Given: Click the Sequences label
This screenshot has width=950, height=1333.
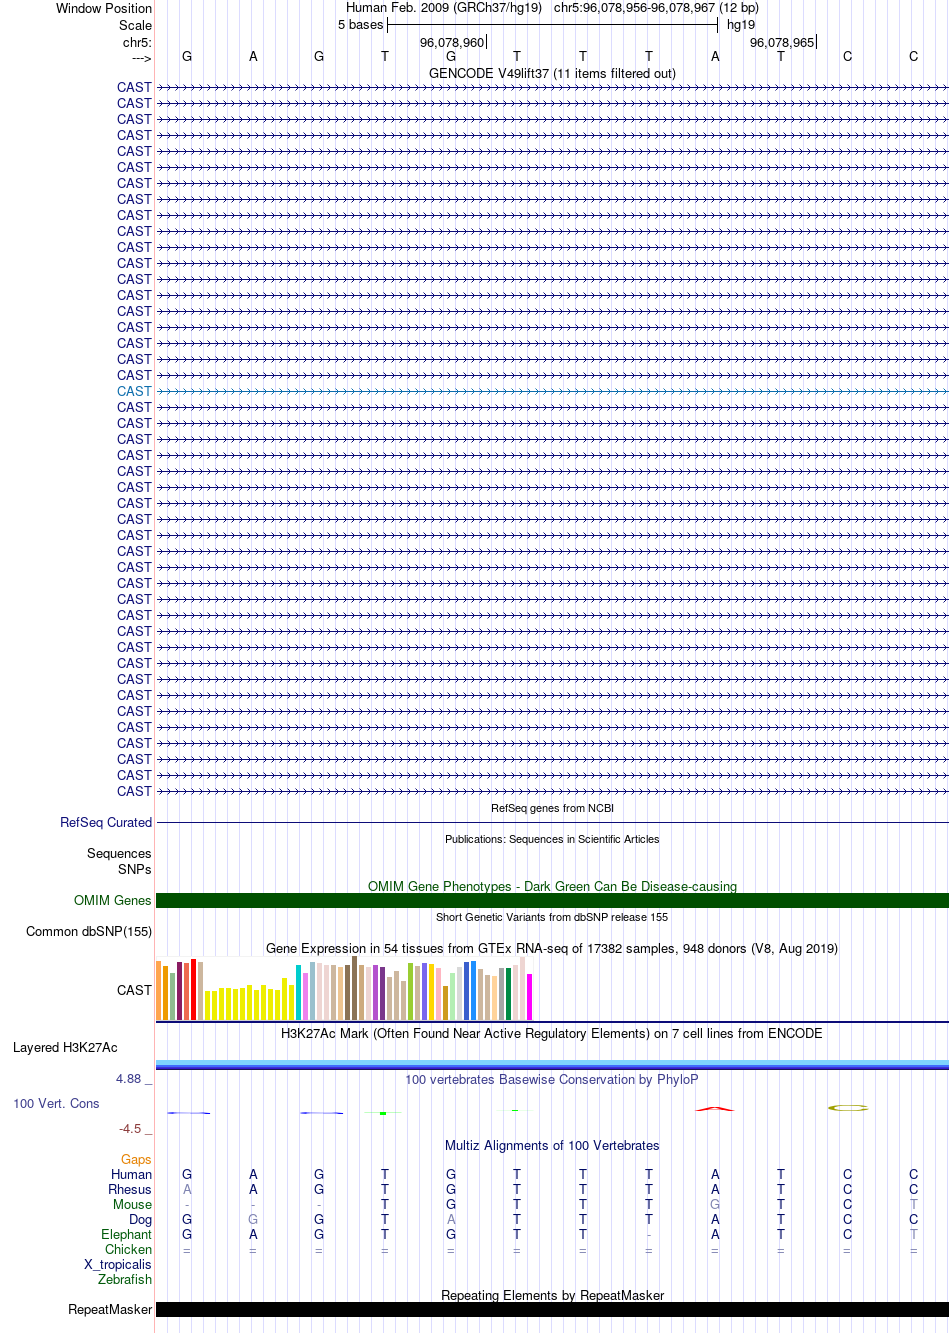Looking at the screenshot, I should pyautogui.click(x=119, y=853).
